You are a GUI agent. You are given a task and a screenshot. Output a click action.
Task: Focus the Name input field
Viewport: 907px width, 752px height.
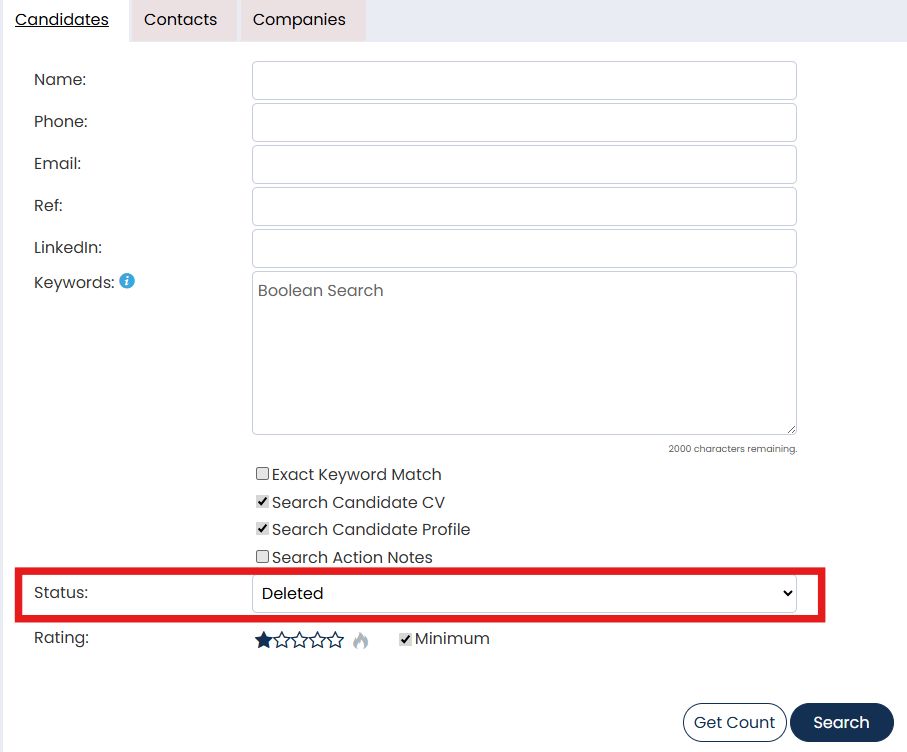coord(524,80)
